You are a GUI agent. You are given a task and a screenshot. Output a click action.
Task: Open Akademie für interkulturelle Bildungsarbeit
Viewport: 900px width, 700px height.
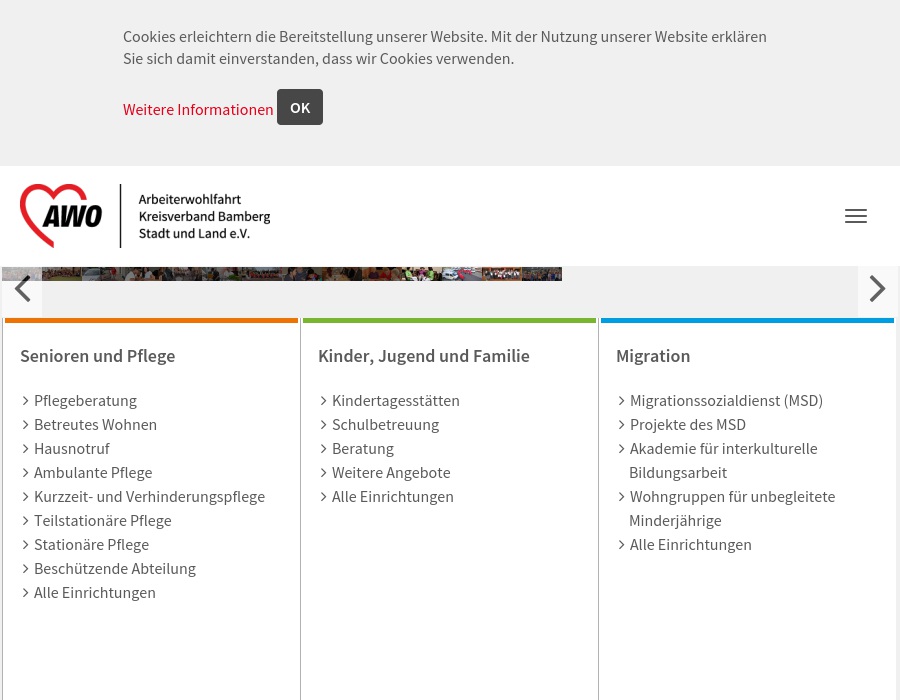(x=723, y=449)
